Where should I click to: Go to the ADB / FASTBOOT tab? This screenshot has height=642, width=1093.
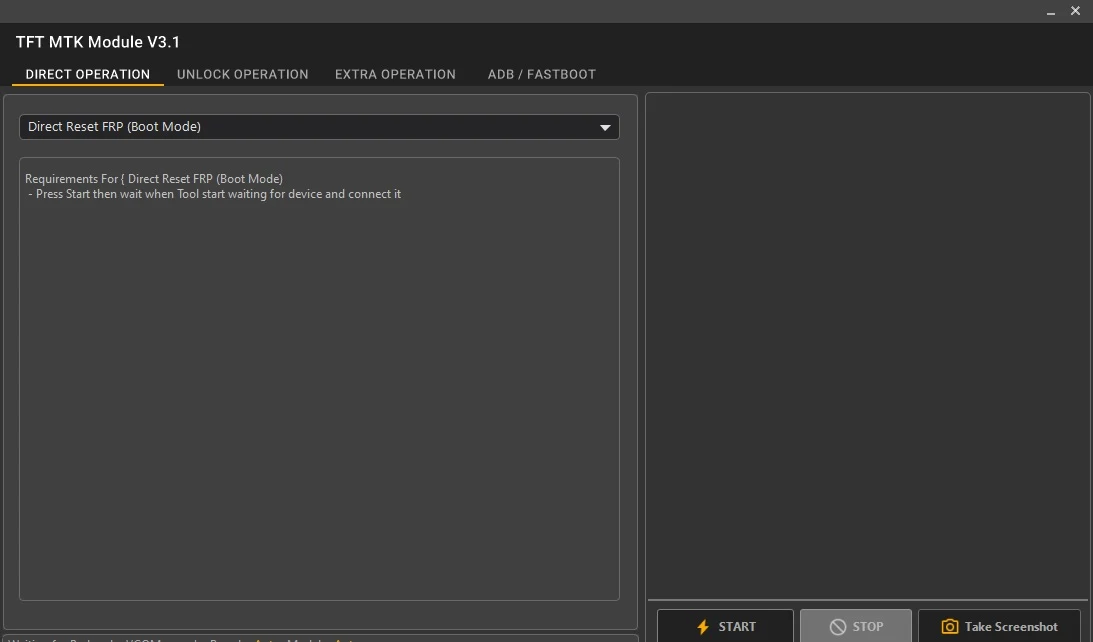[x=542, y=74]
